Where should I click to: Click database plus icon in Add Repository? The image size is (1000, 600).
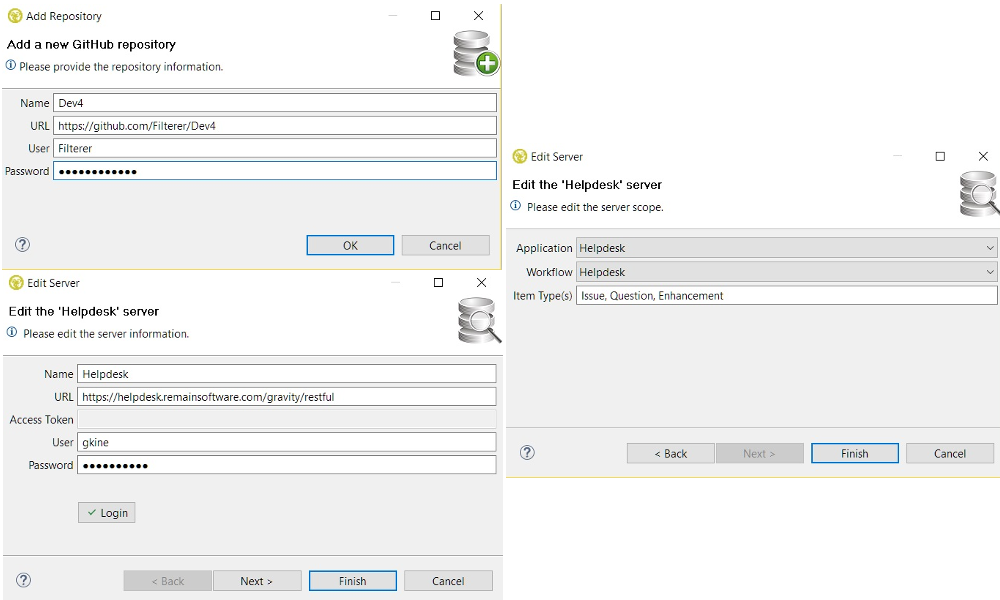click(x=476, y=54)
